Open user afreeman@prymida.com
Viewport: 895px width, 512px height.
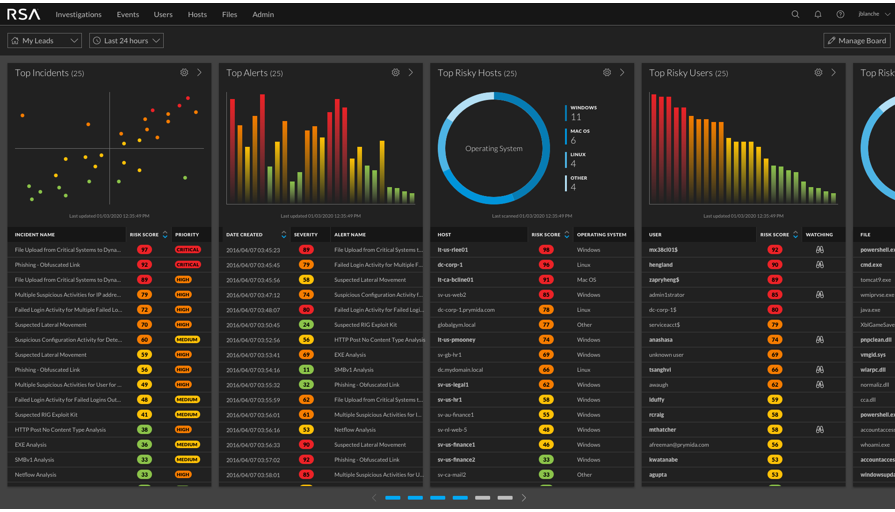pyautogui.click(x=679, y=445)
